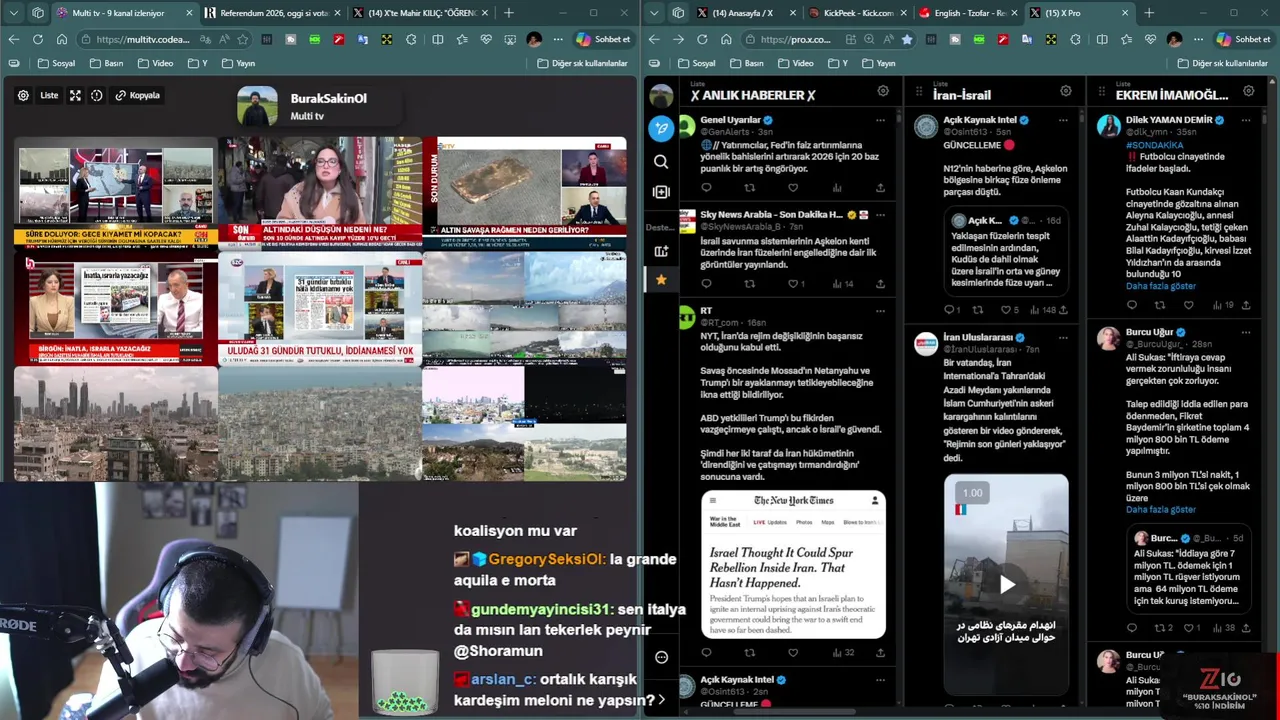This screenshot has height=720, width=1280.
Task: Open more options on Burcu Uğur post
Action: (1245, 332)
